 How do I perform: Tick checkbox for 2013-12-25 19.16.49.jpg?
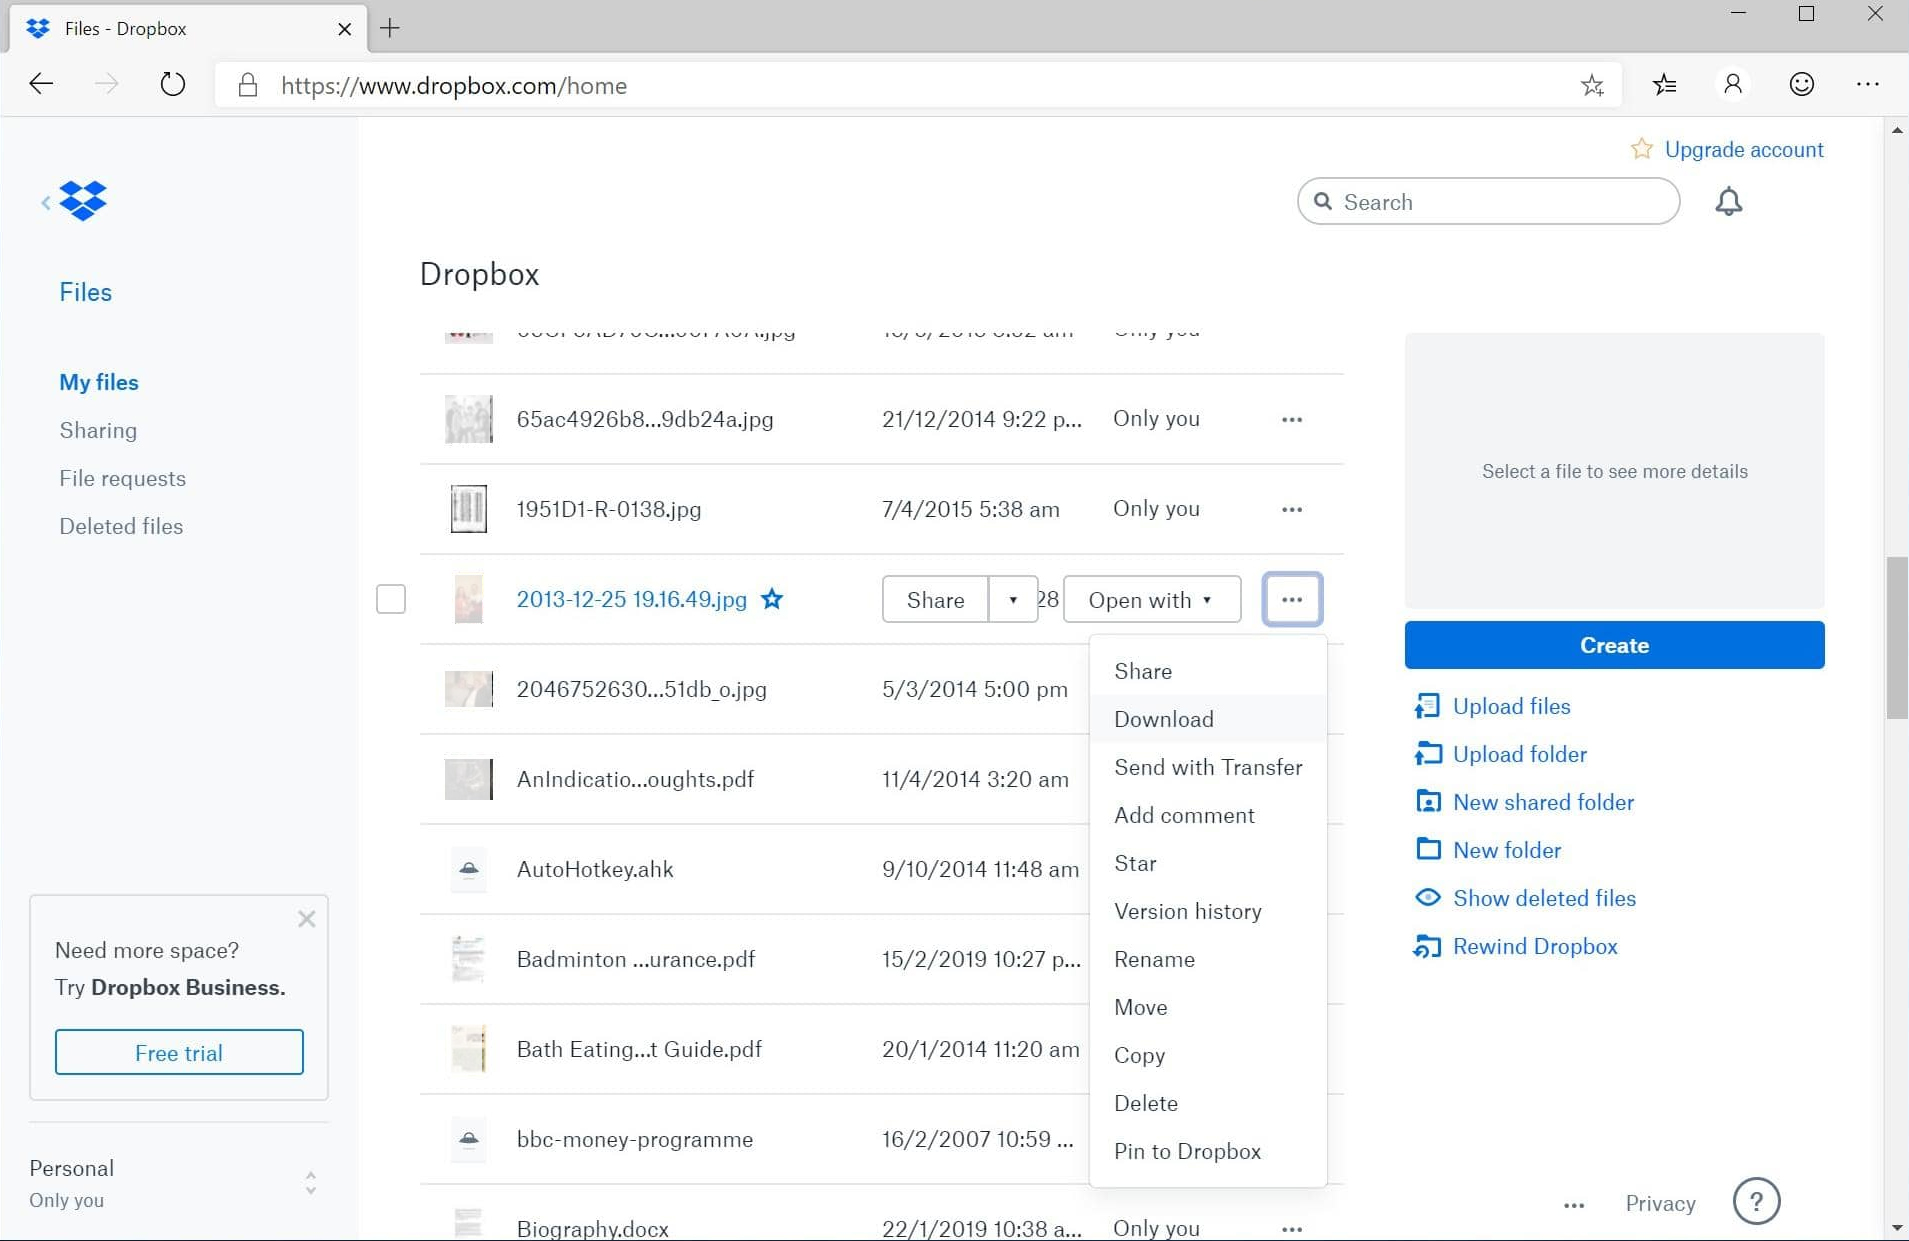[391, 599]
